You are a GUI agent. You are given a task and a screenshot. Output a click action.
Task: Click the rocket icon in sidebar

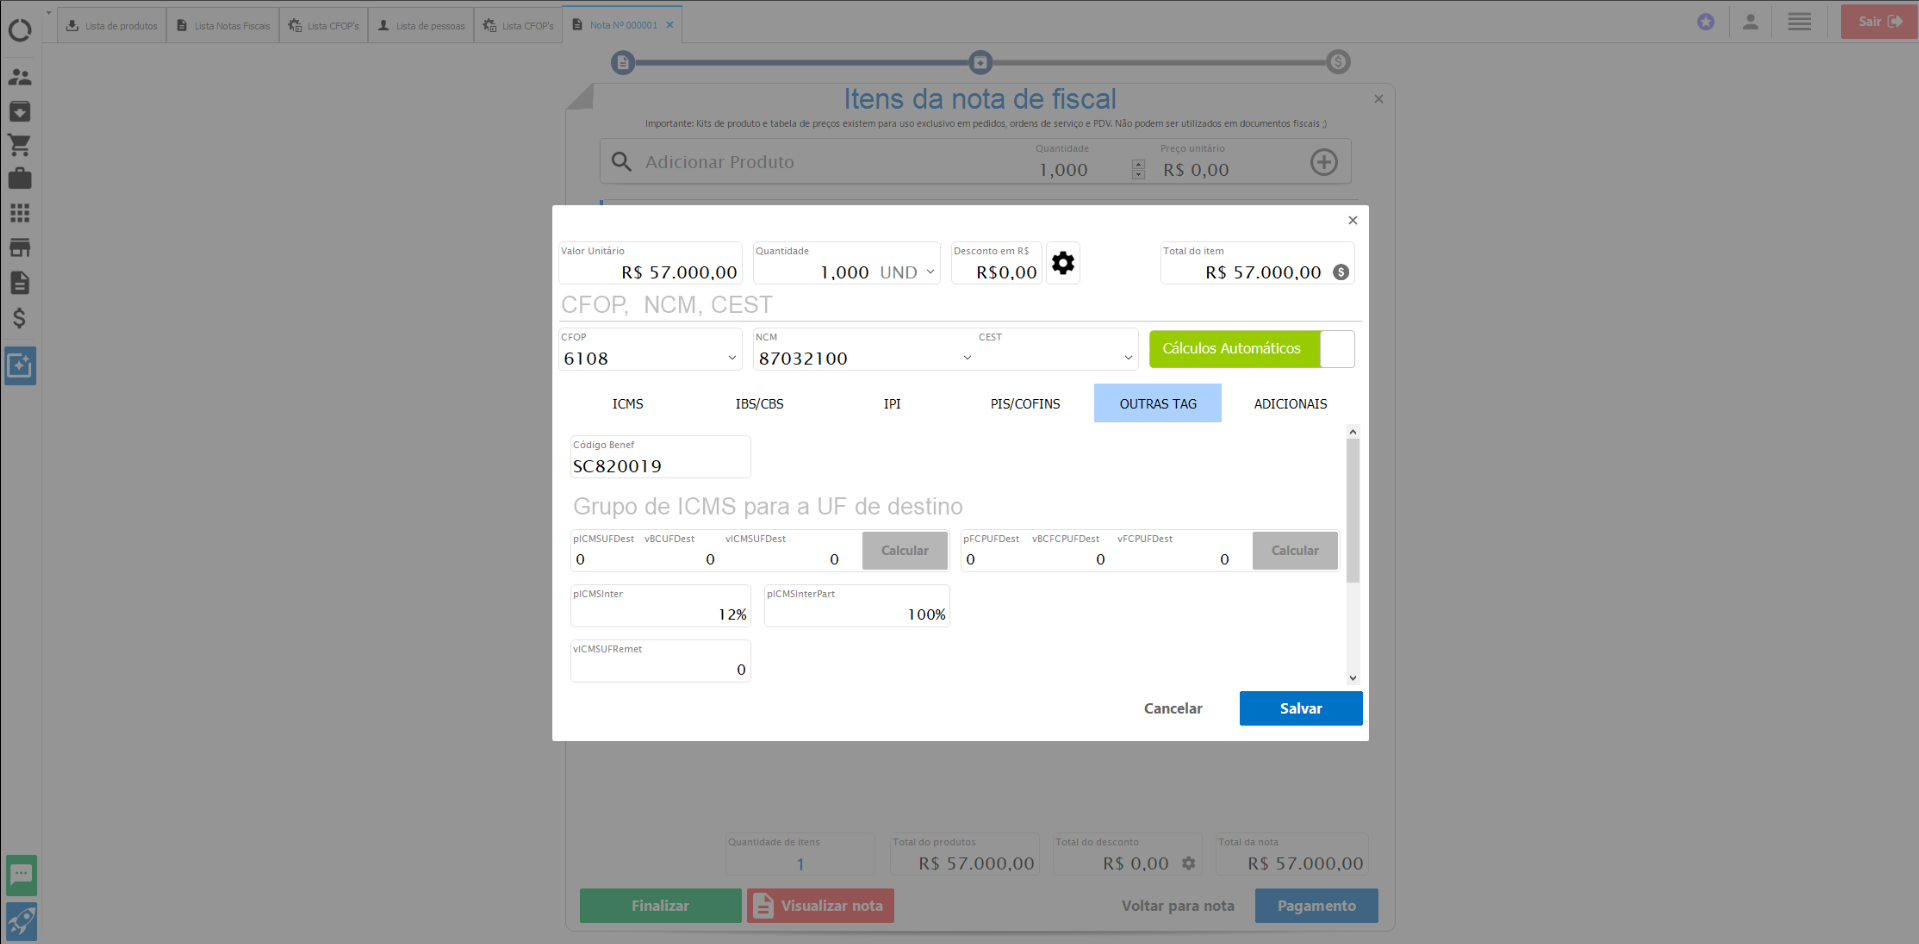21,921
